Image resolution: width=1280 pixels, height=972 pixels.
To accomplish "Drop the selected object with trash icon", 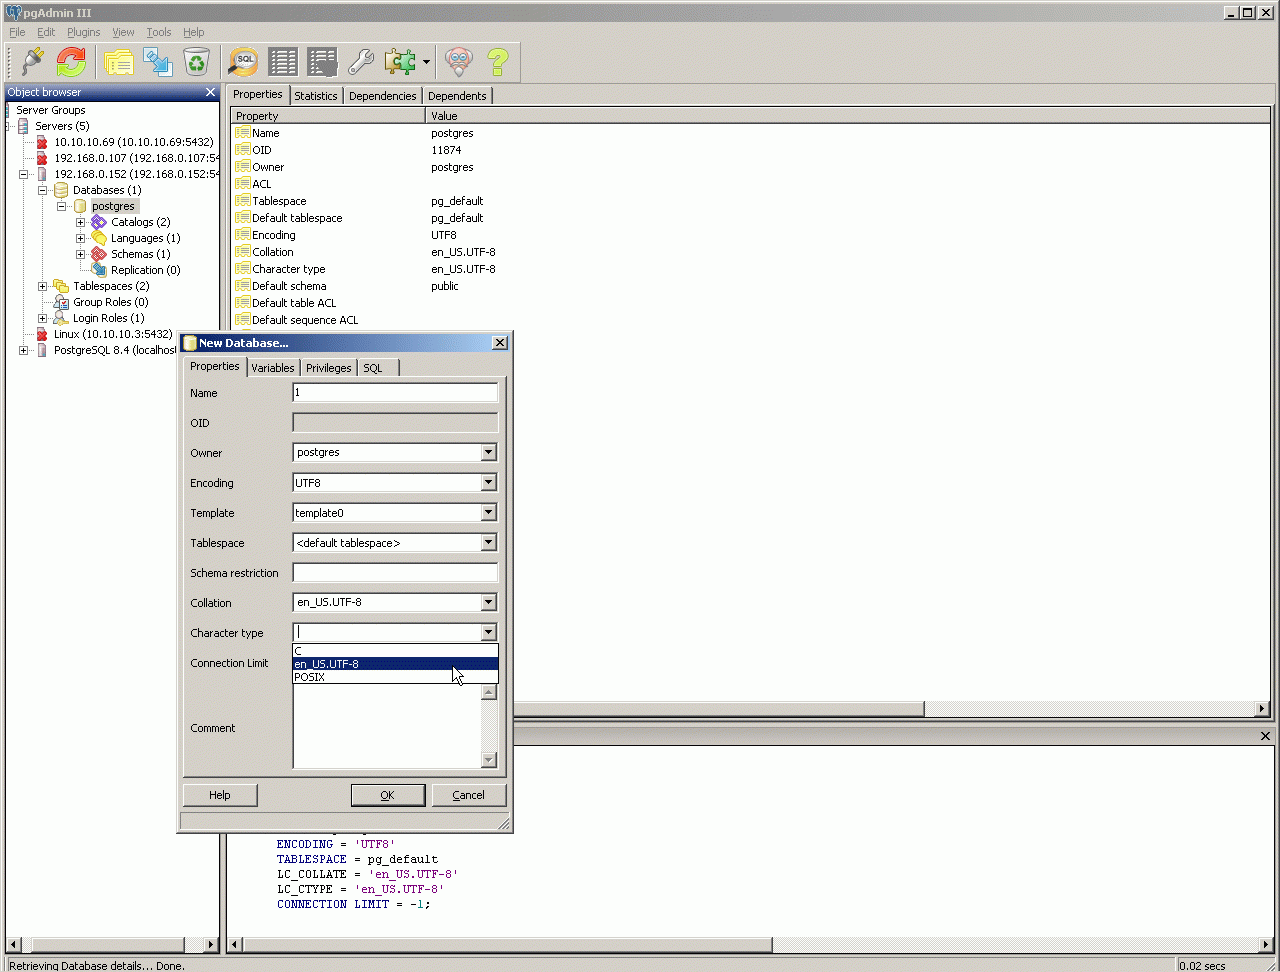I will (197, 62).
